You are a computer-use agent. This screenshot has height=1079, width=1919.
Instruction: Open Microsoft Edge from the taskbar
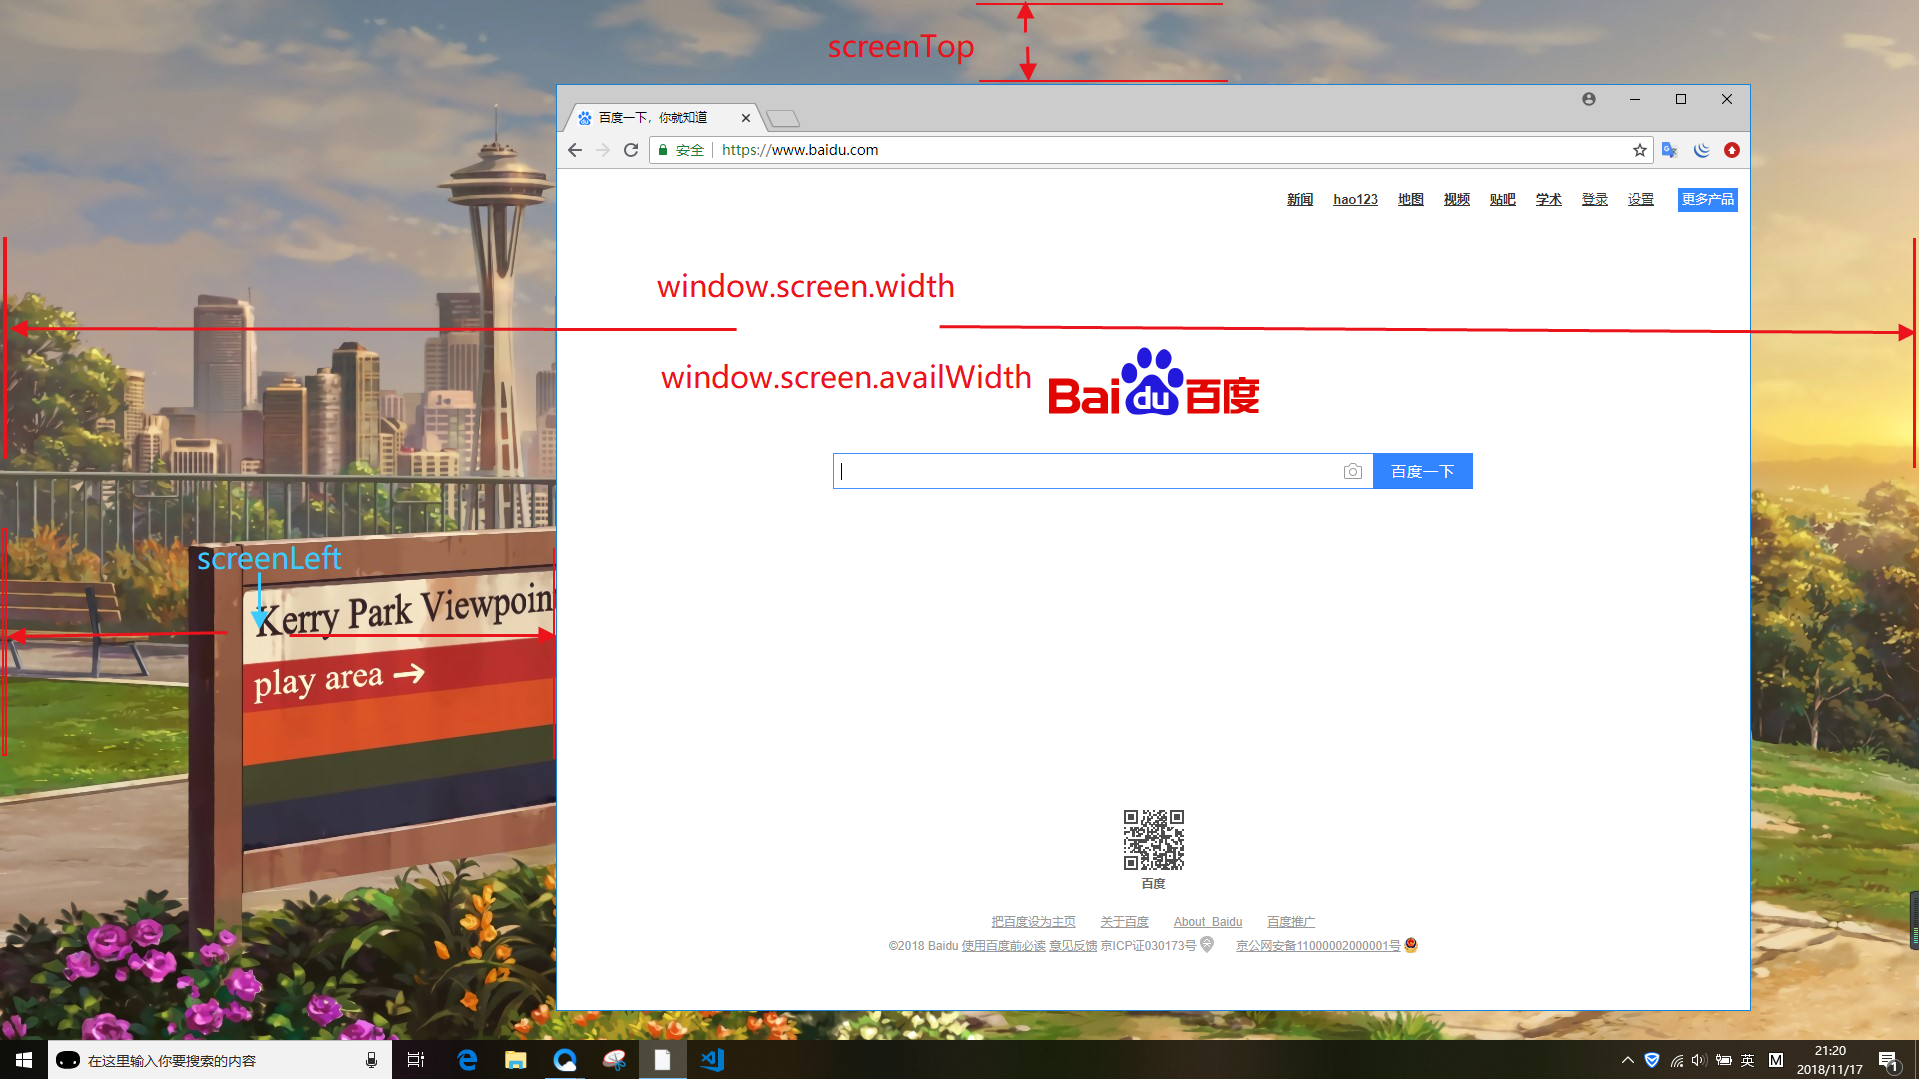466,1059
